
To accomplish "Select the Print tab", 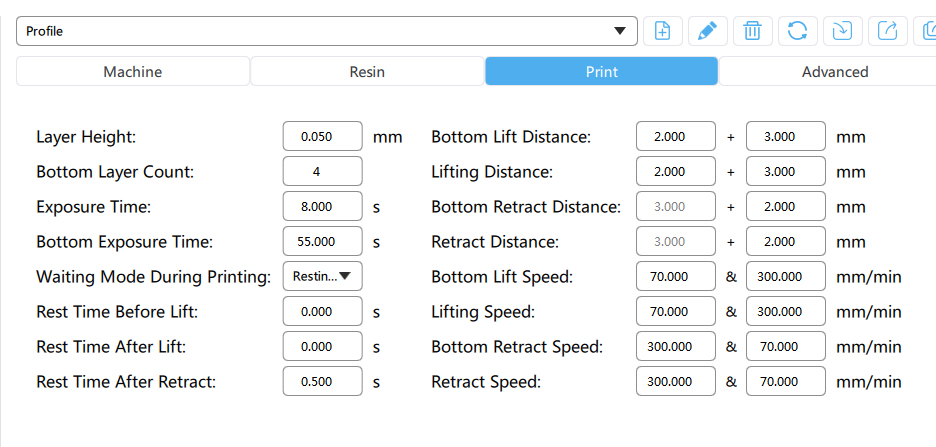I will [x=601, y=72].
